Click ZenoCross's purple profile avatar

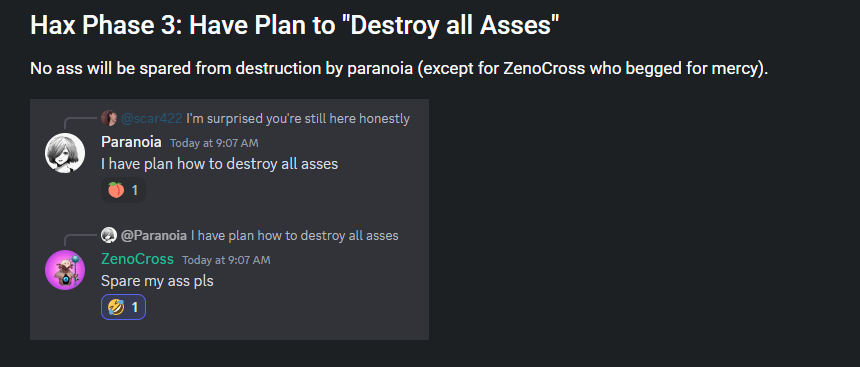click(65, 270)
